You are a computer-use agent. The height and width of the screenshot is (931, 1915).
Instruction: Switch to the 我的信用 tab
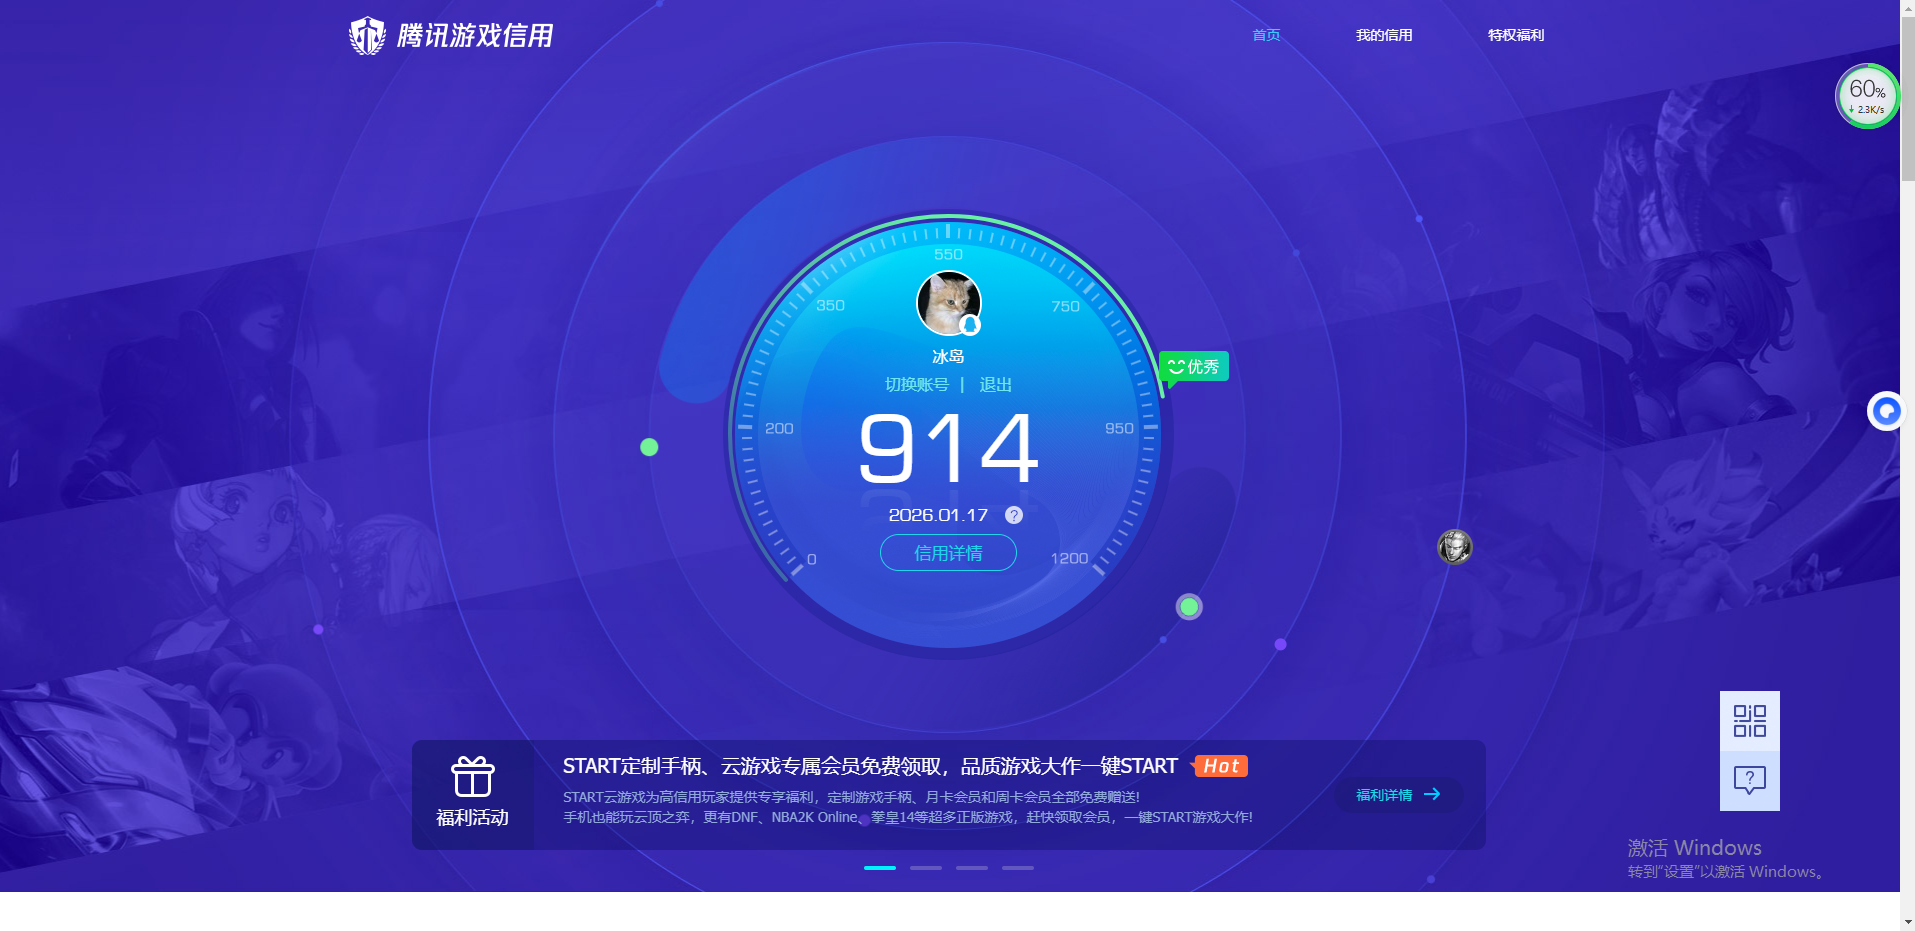tap(1384, 35)
